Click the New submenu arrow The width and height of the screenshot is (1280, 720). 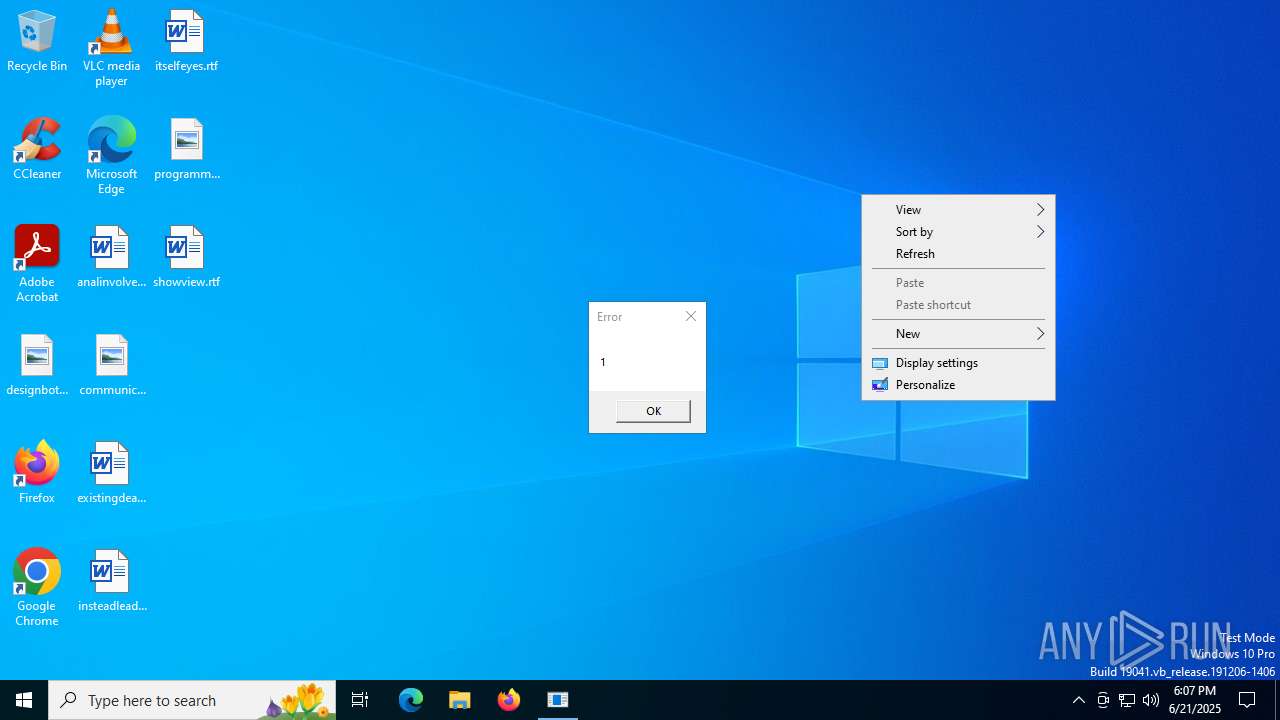pyautogui.click(x=1040, y=334)
